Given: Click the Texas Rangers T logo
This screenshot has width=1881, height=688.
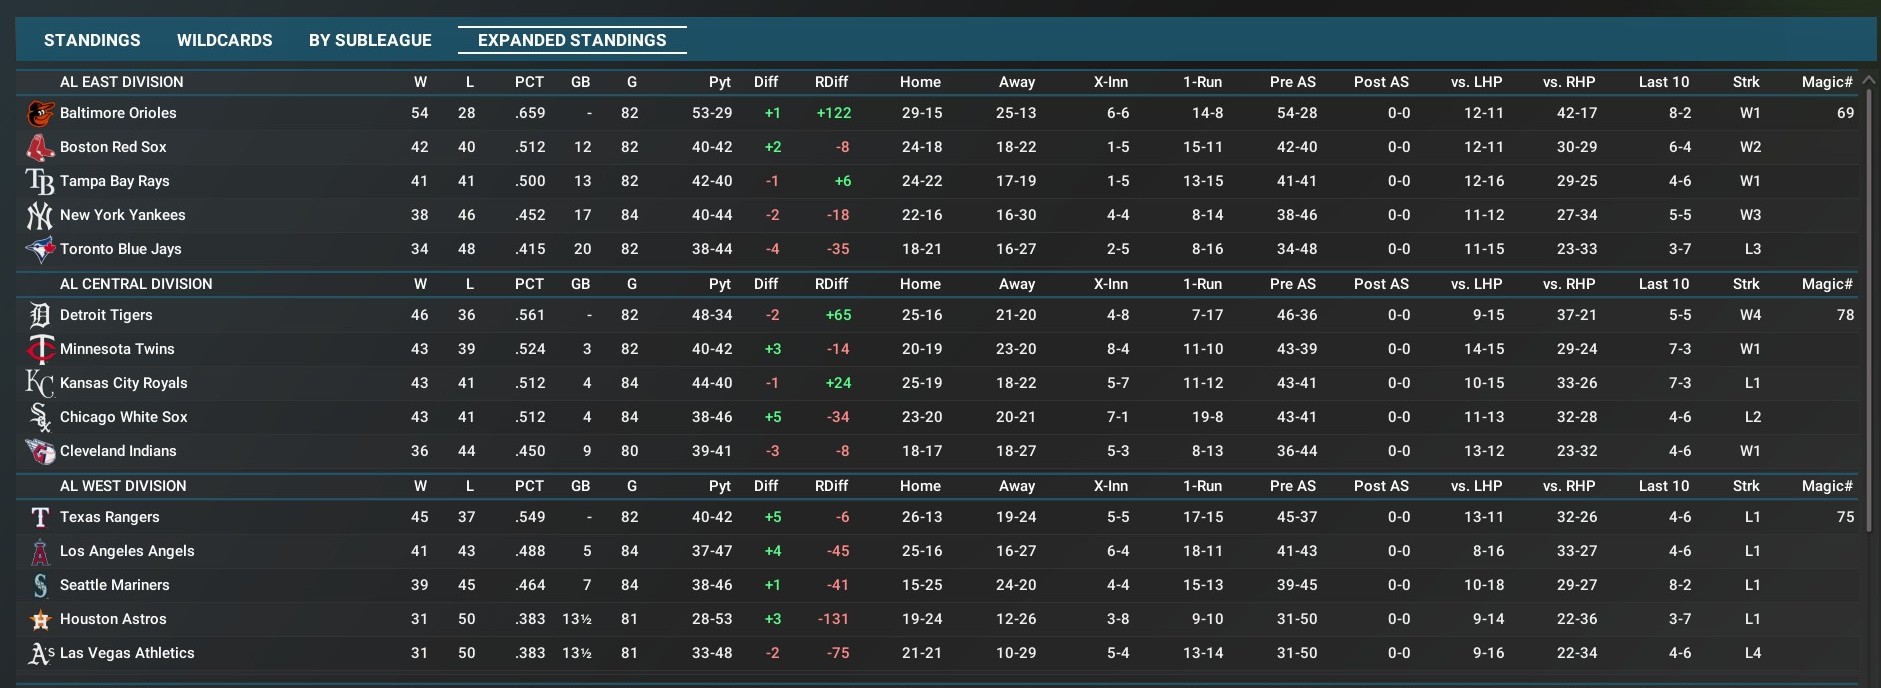Looking at the screenshot, I should (x=40, y=517).
